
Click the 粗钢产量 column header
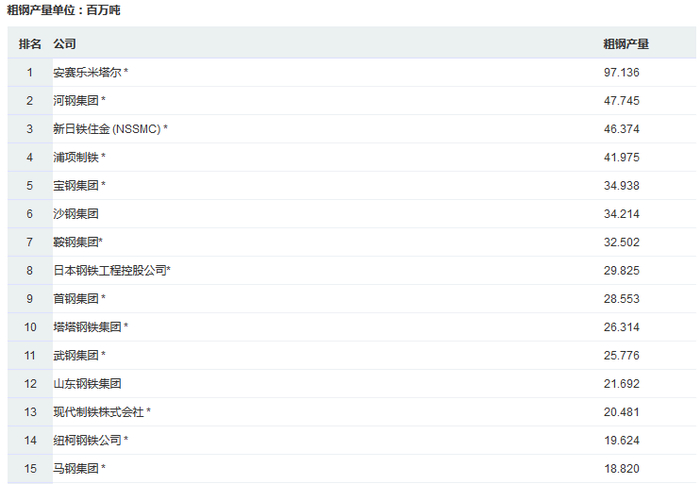coord(626,44)
